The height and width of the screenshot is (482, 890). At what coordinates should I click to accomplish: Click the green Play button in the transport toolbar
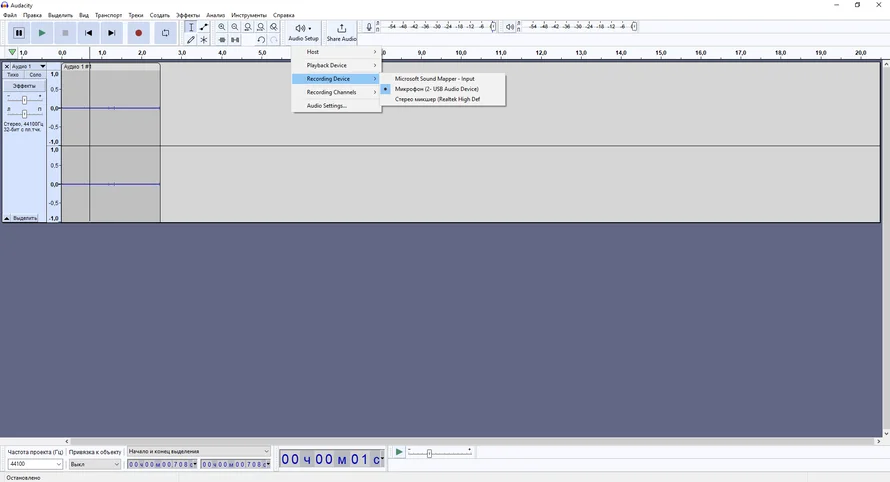click(42, 33)
